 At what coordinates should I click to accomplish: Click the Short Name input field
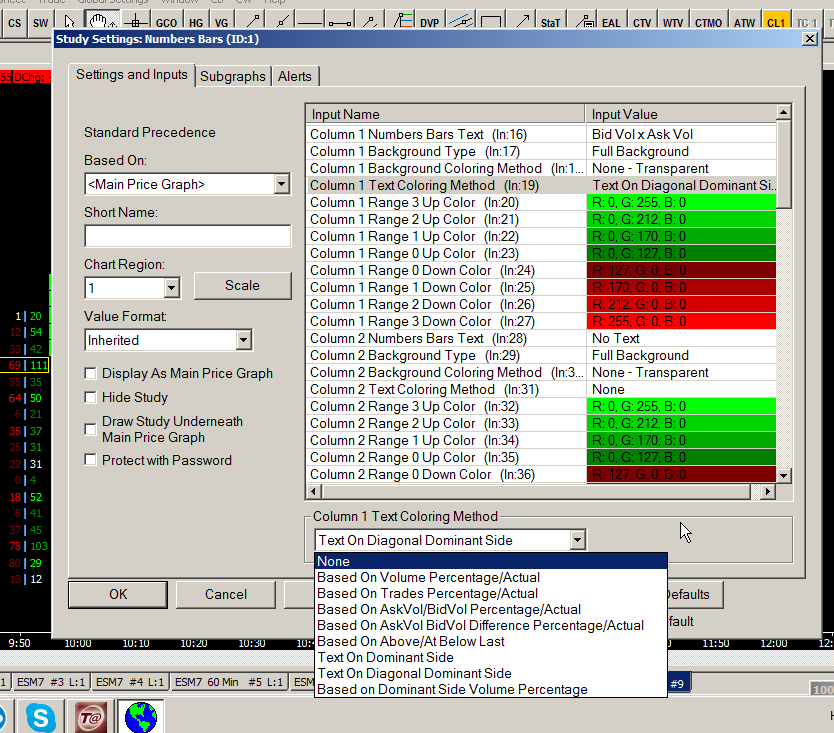tap(187, 236)
